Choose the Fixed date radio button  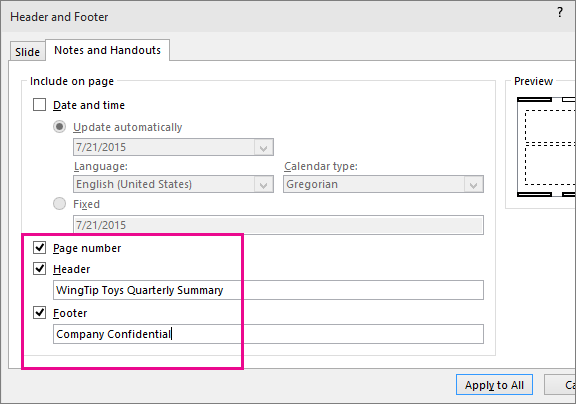tap(60, 203)
